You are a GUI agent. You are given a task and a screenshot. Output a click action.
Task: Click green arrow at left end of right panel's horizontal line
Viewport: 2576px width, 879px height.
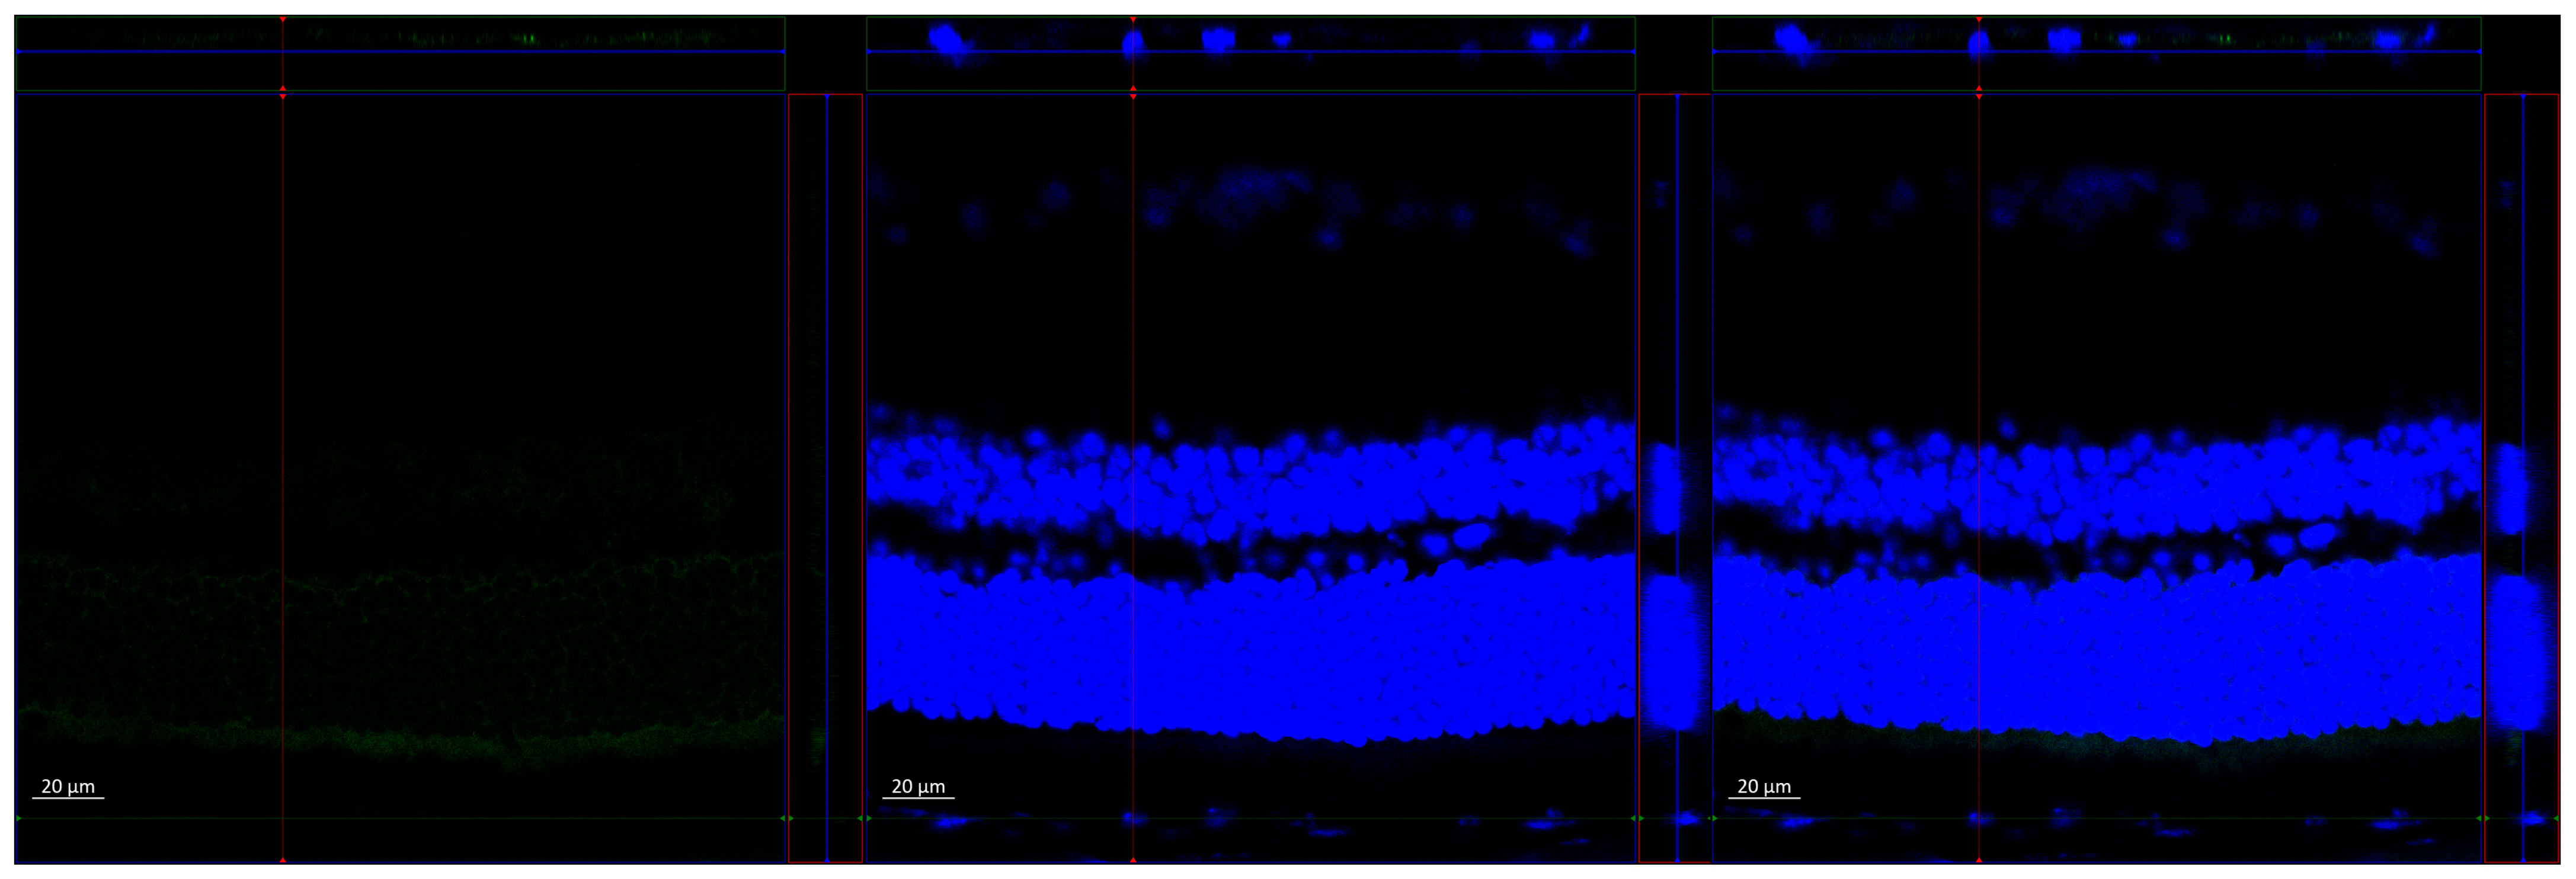[x=1716, y=819]
